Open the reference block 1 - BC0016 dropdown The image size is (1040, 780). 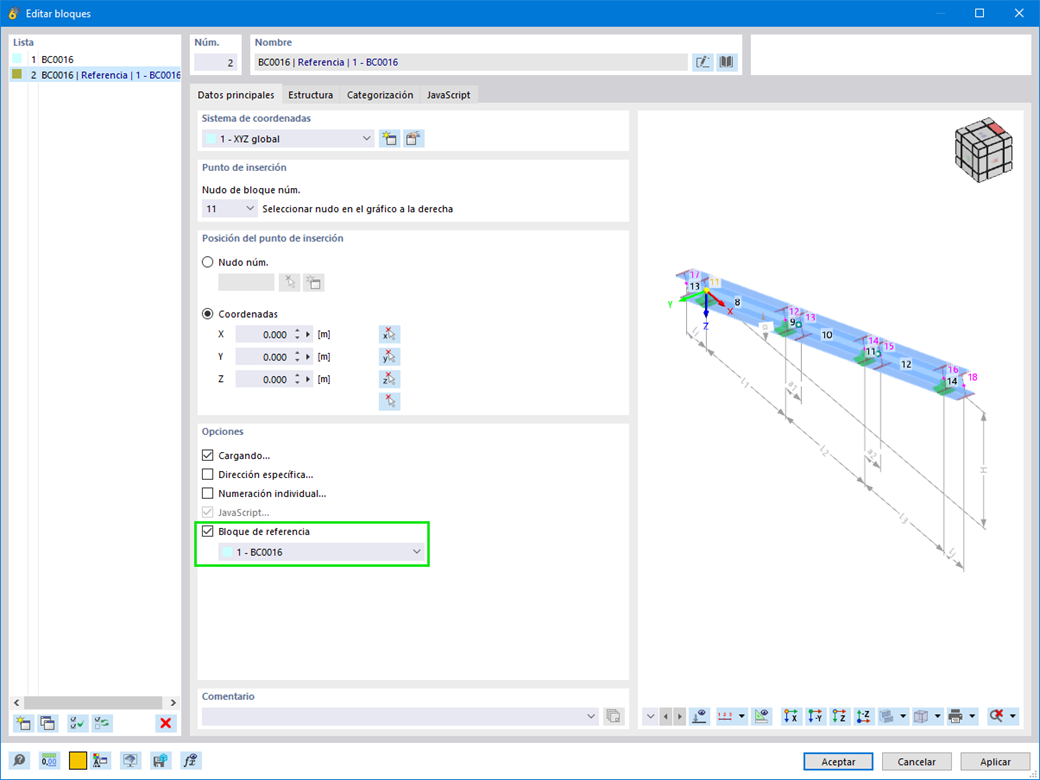322,552
